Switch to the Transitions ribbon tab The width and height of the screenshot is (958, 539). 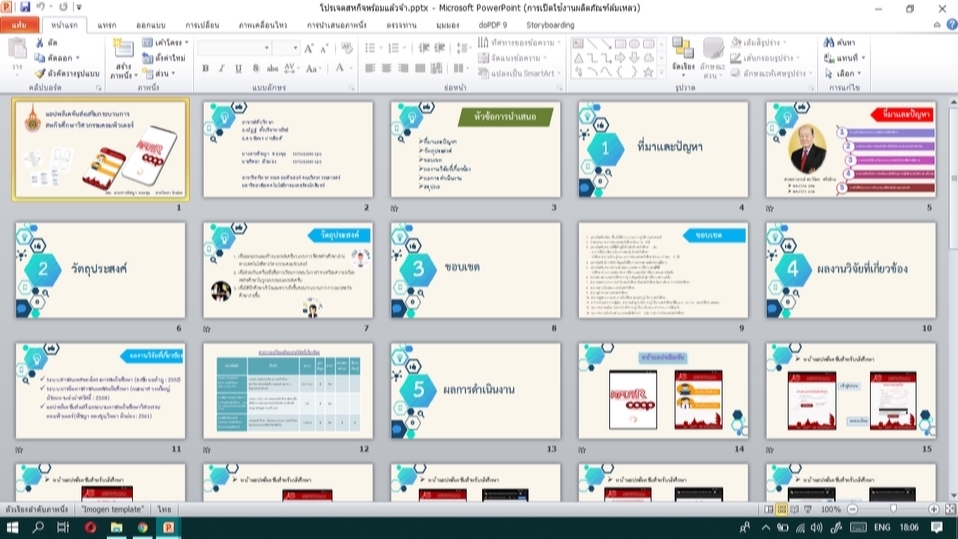[202, 25]
